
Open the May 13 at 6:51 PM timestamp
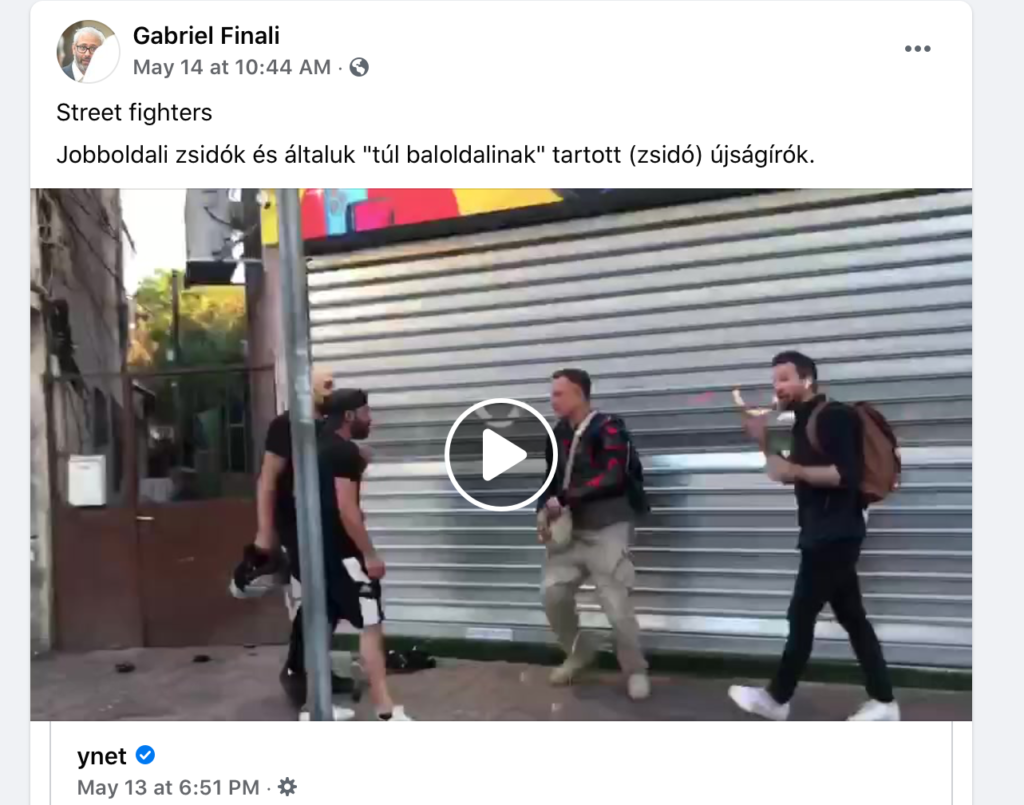click(x=168, y=787)
